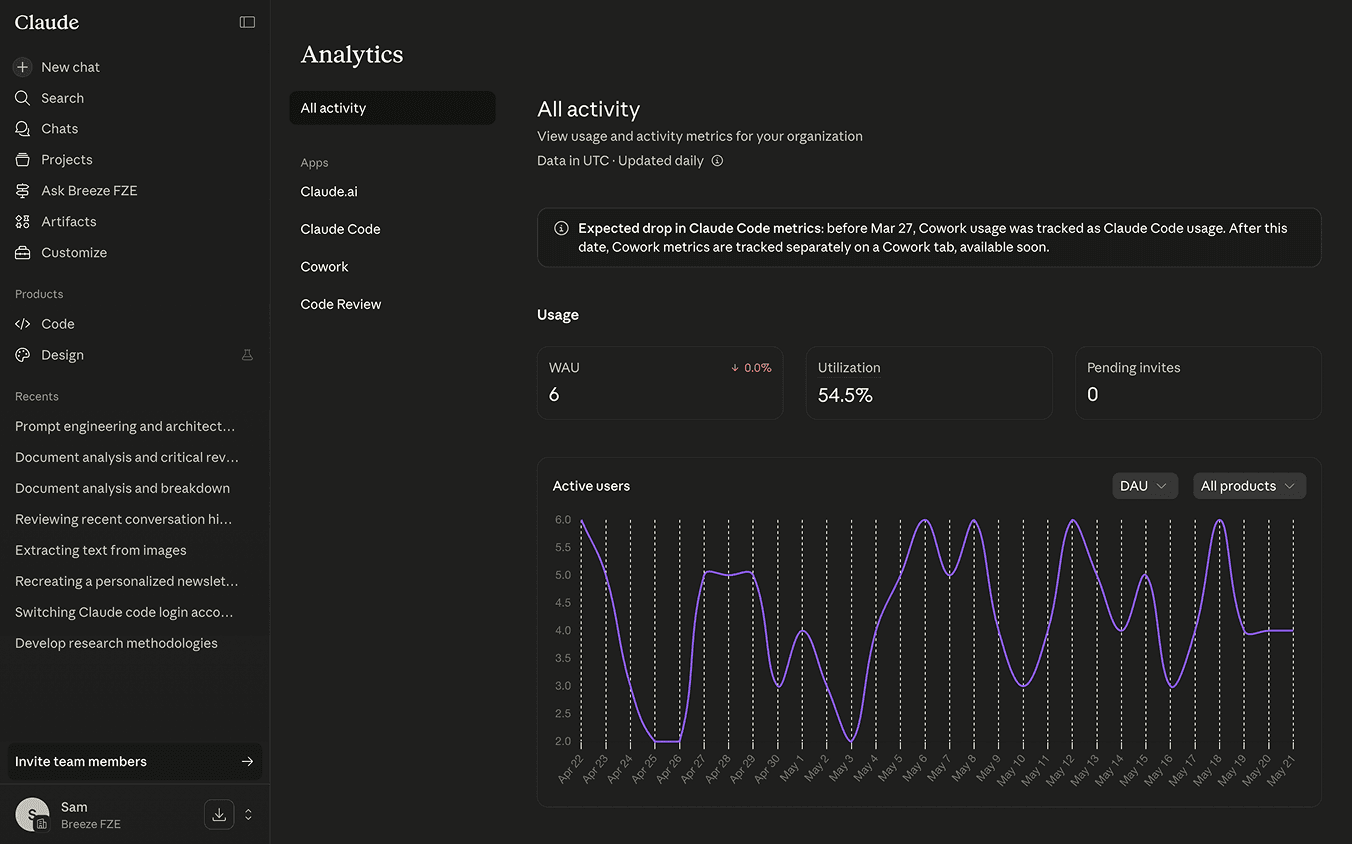Click the Projects folder icon
The width and height of the screenshot is (1352, 844).
[x=22, y=160]
